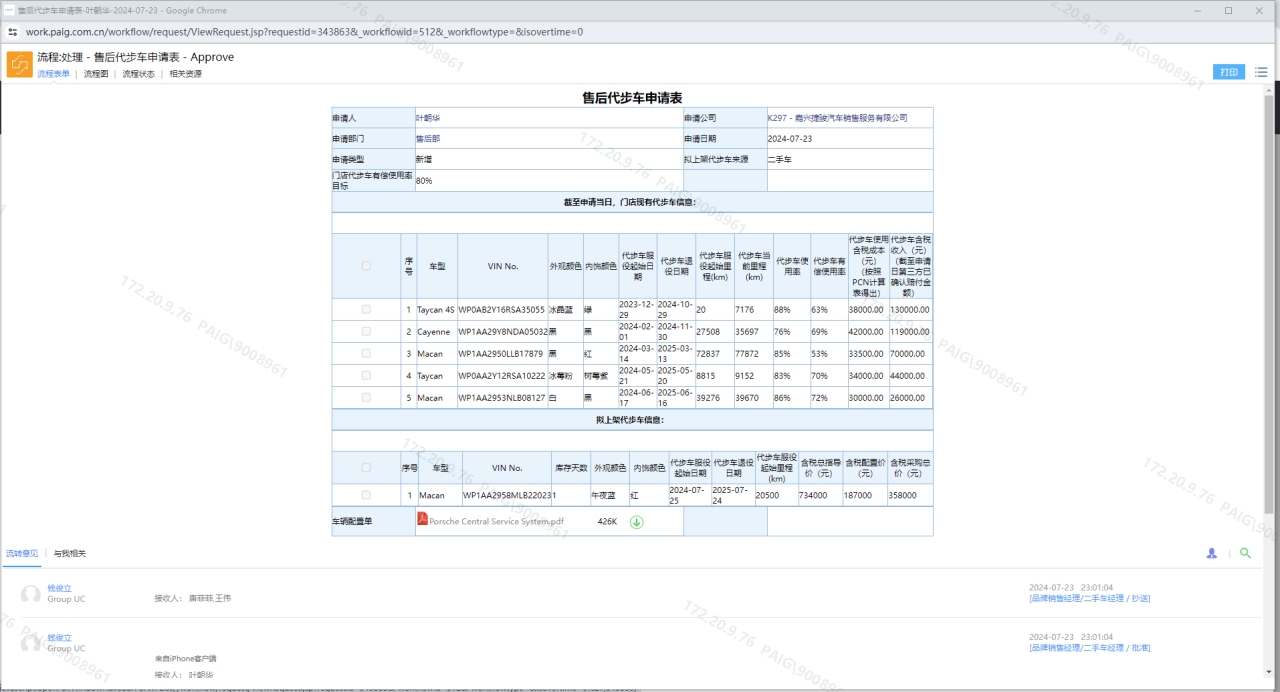
Task: Tick the checkbox for Cayenne row
Action: coord(366,332)
